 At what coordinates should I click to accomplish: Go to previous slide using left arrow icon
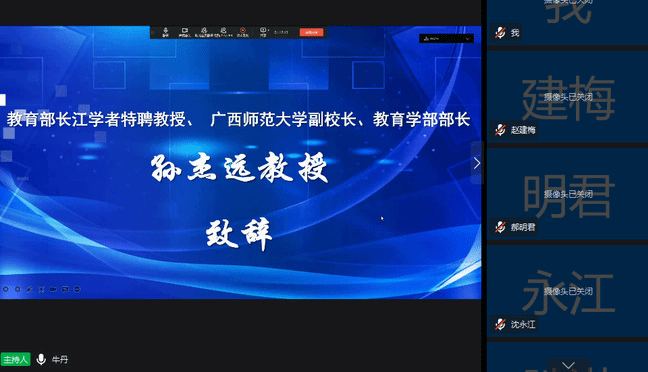pos(6,289)
